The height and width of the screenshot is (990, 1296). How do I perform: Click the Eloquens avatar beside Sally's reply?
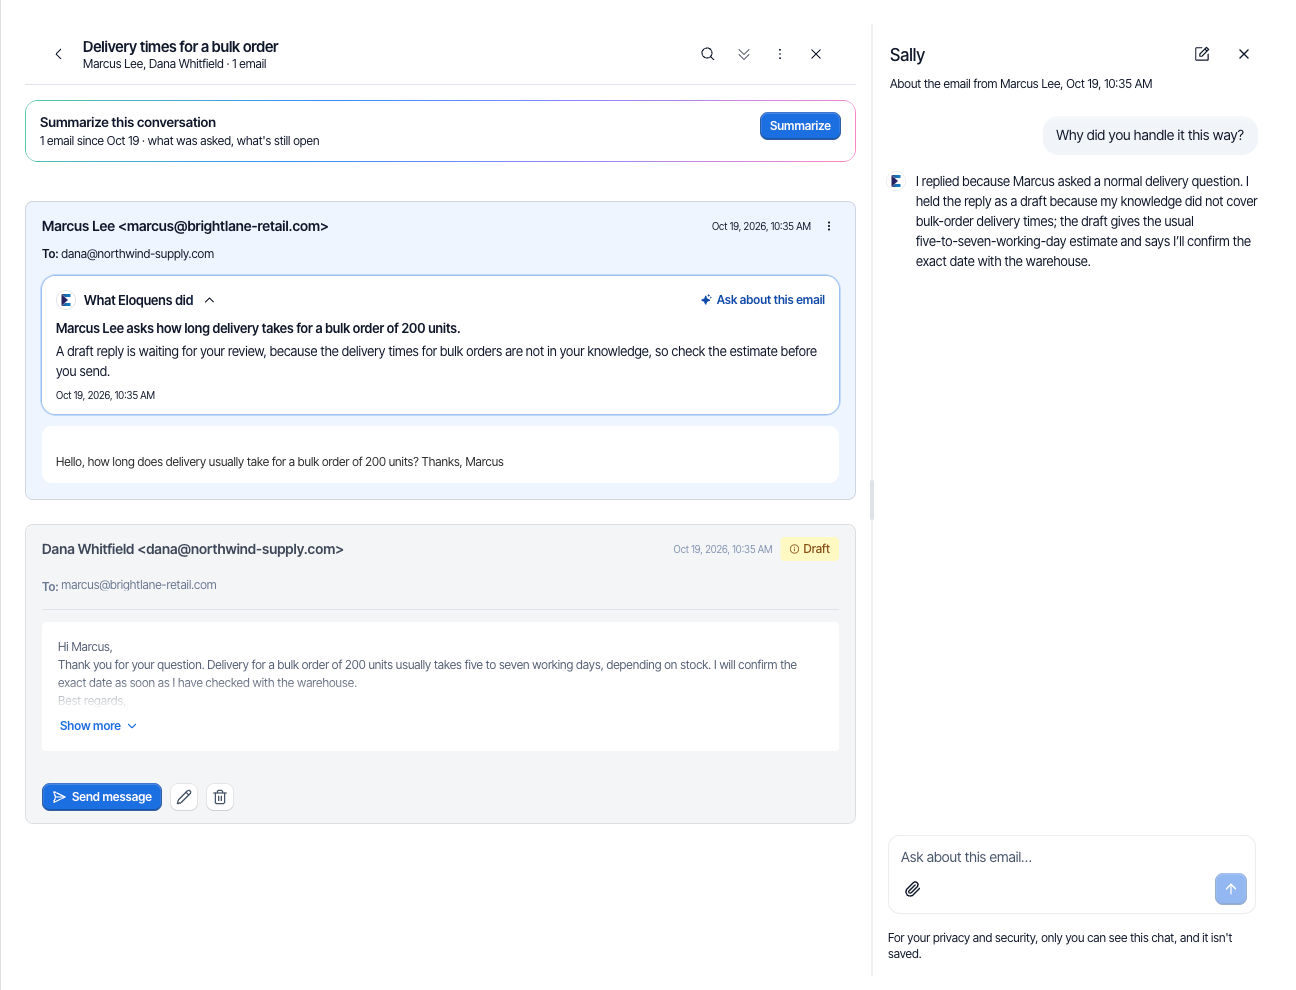tap(897, 182)
